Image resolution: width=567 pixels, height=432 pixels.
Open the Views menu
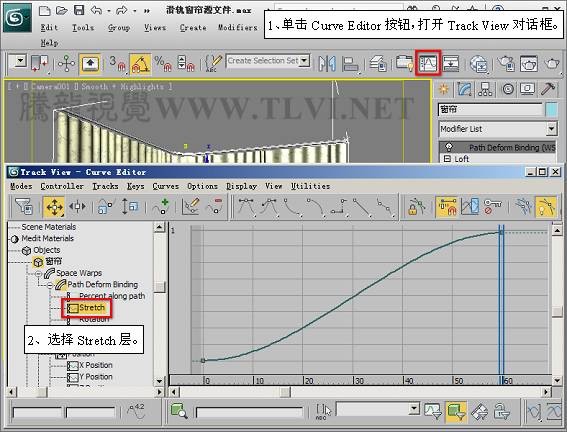(155, 27)
